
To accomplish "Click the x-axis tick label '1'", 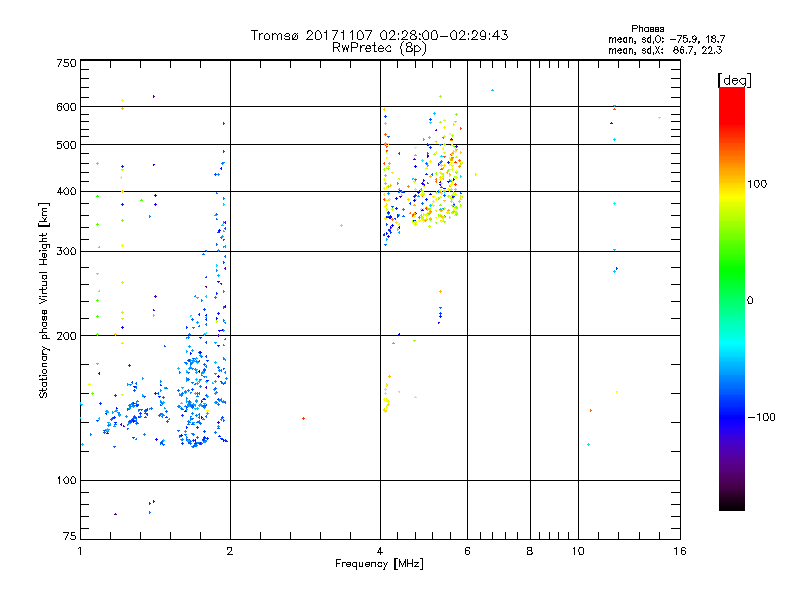I will point(80,551).
